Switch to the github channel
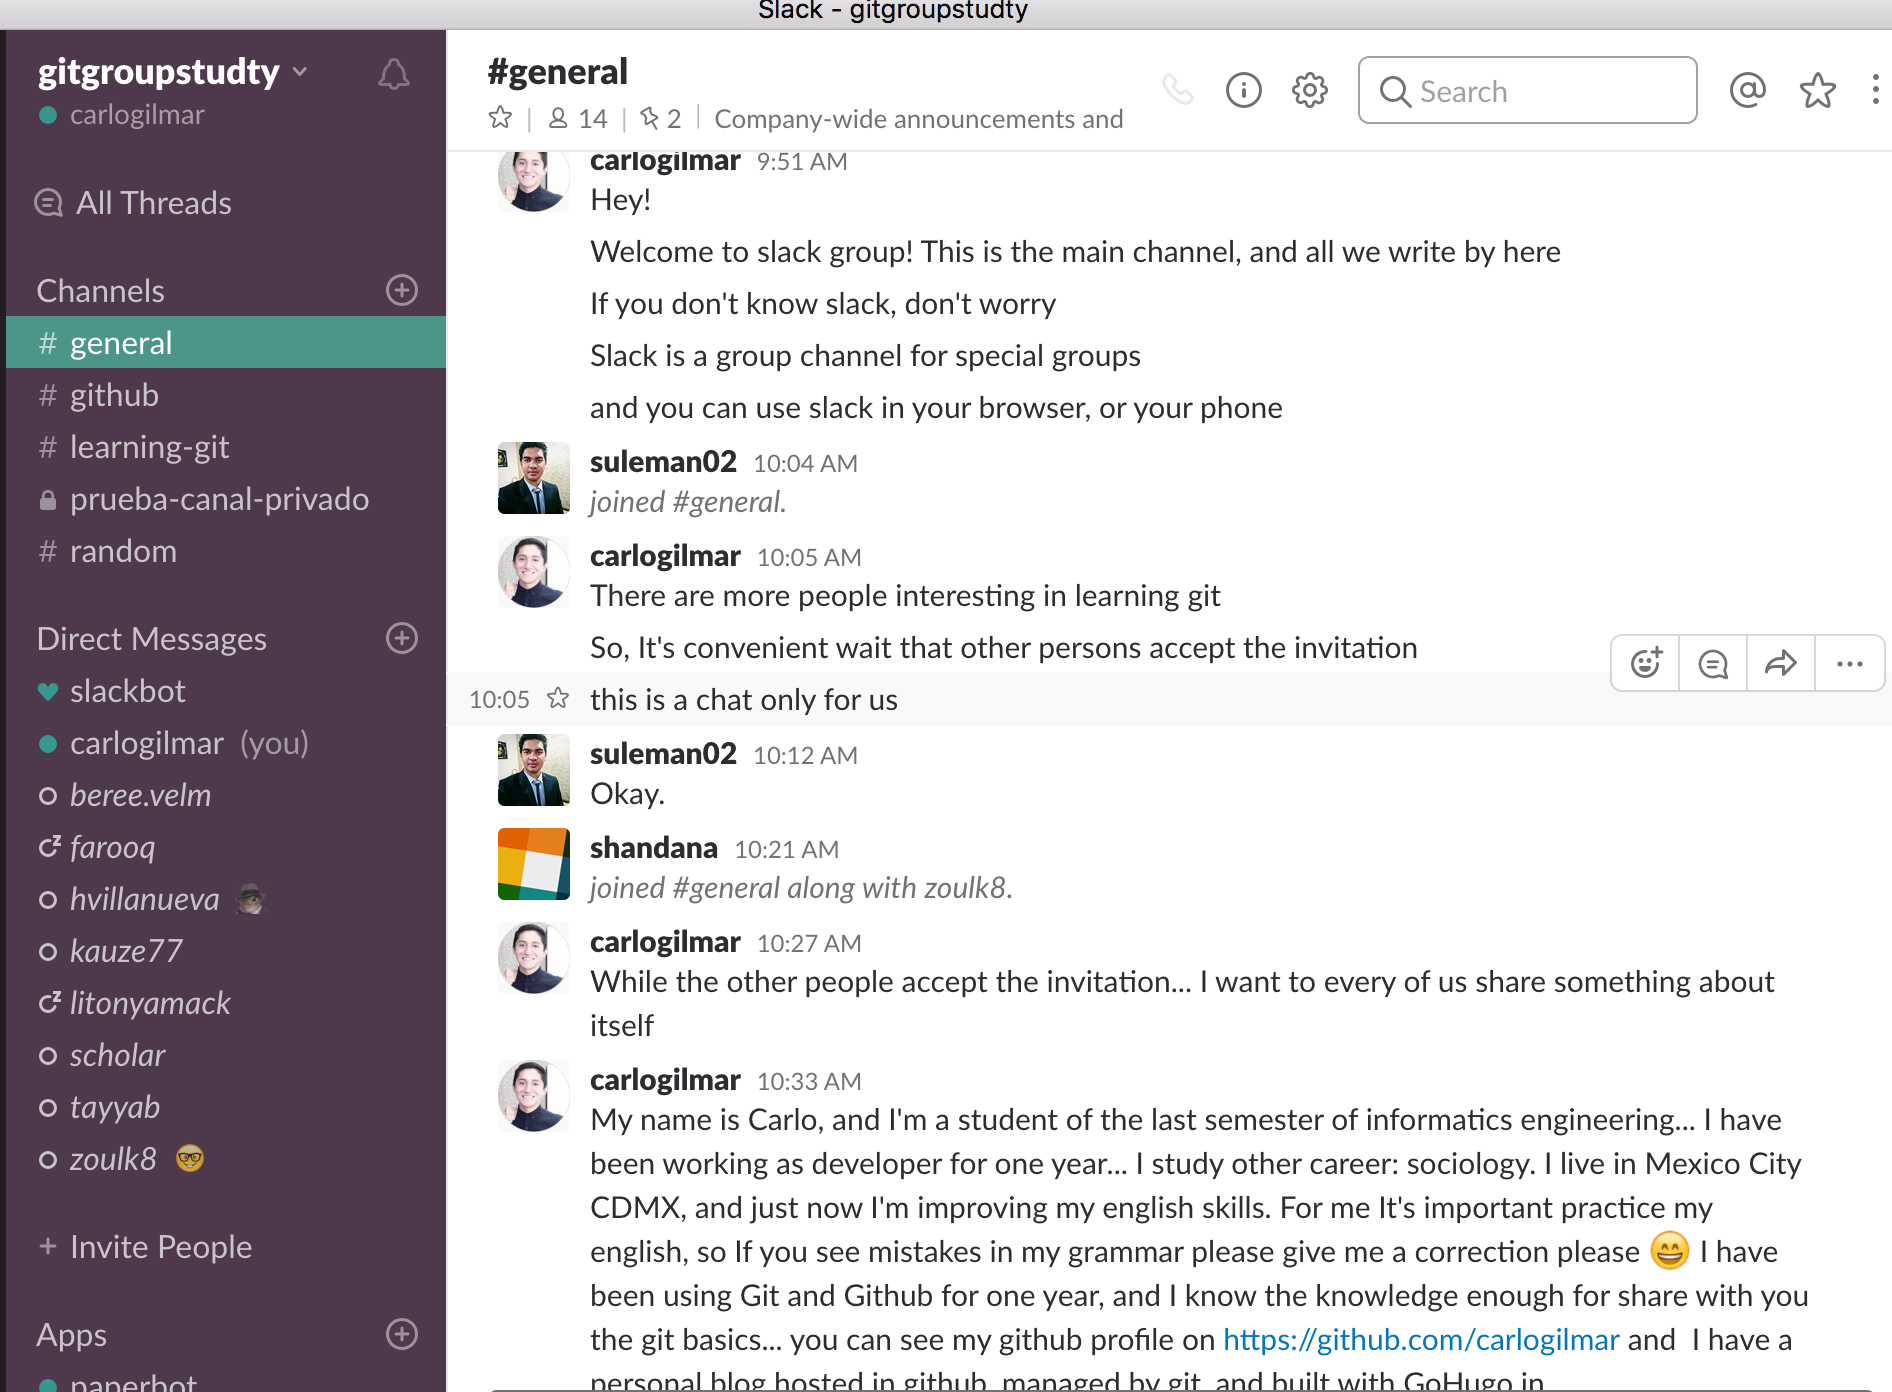Viewport: 1892px width, 1392px height. [226, 395]
